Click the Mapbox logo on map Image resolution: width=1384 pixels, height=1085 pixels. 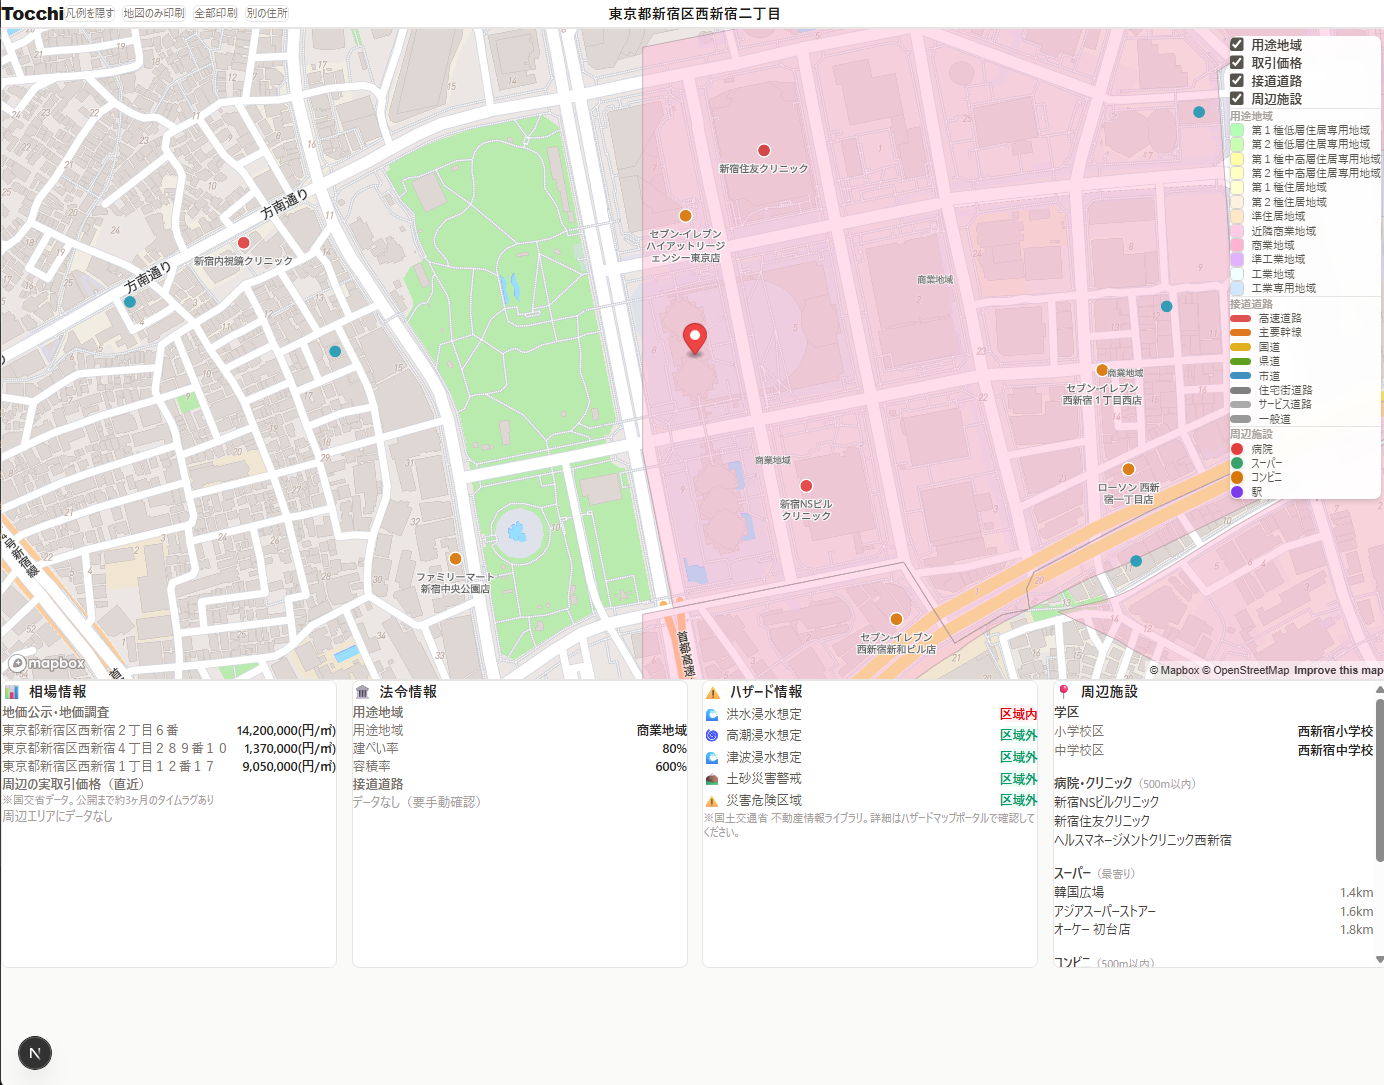point(47,663)
